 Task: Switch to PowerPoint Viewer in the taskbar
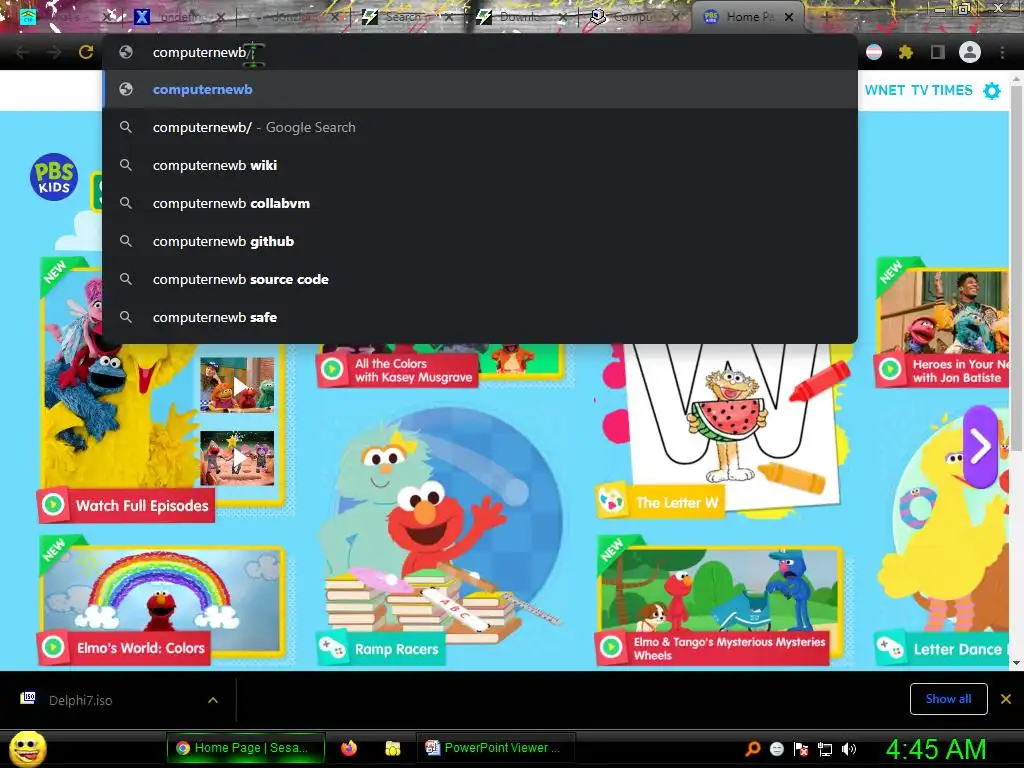495,748
